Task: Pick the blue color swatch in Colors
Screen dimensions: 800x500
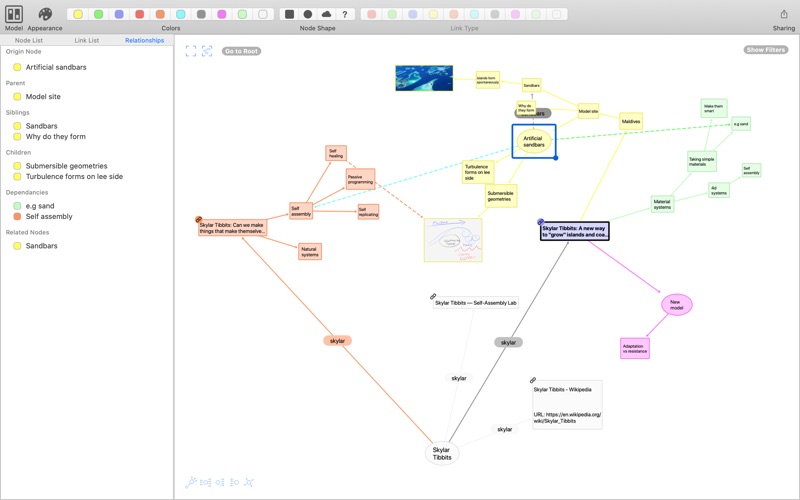Action: tap(119, 15)
